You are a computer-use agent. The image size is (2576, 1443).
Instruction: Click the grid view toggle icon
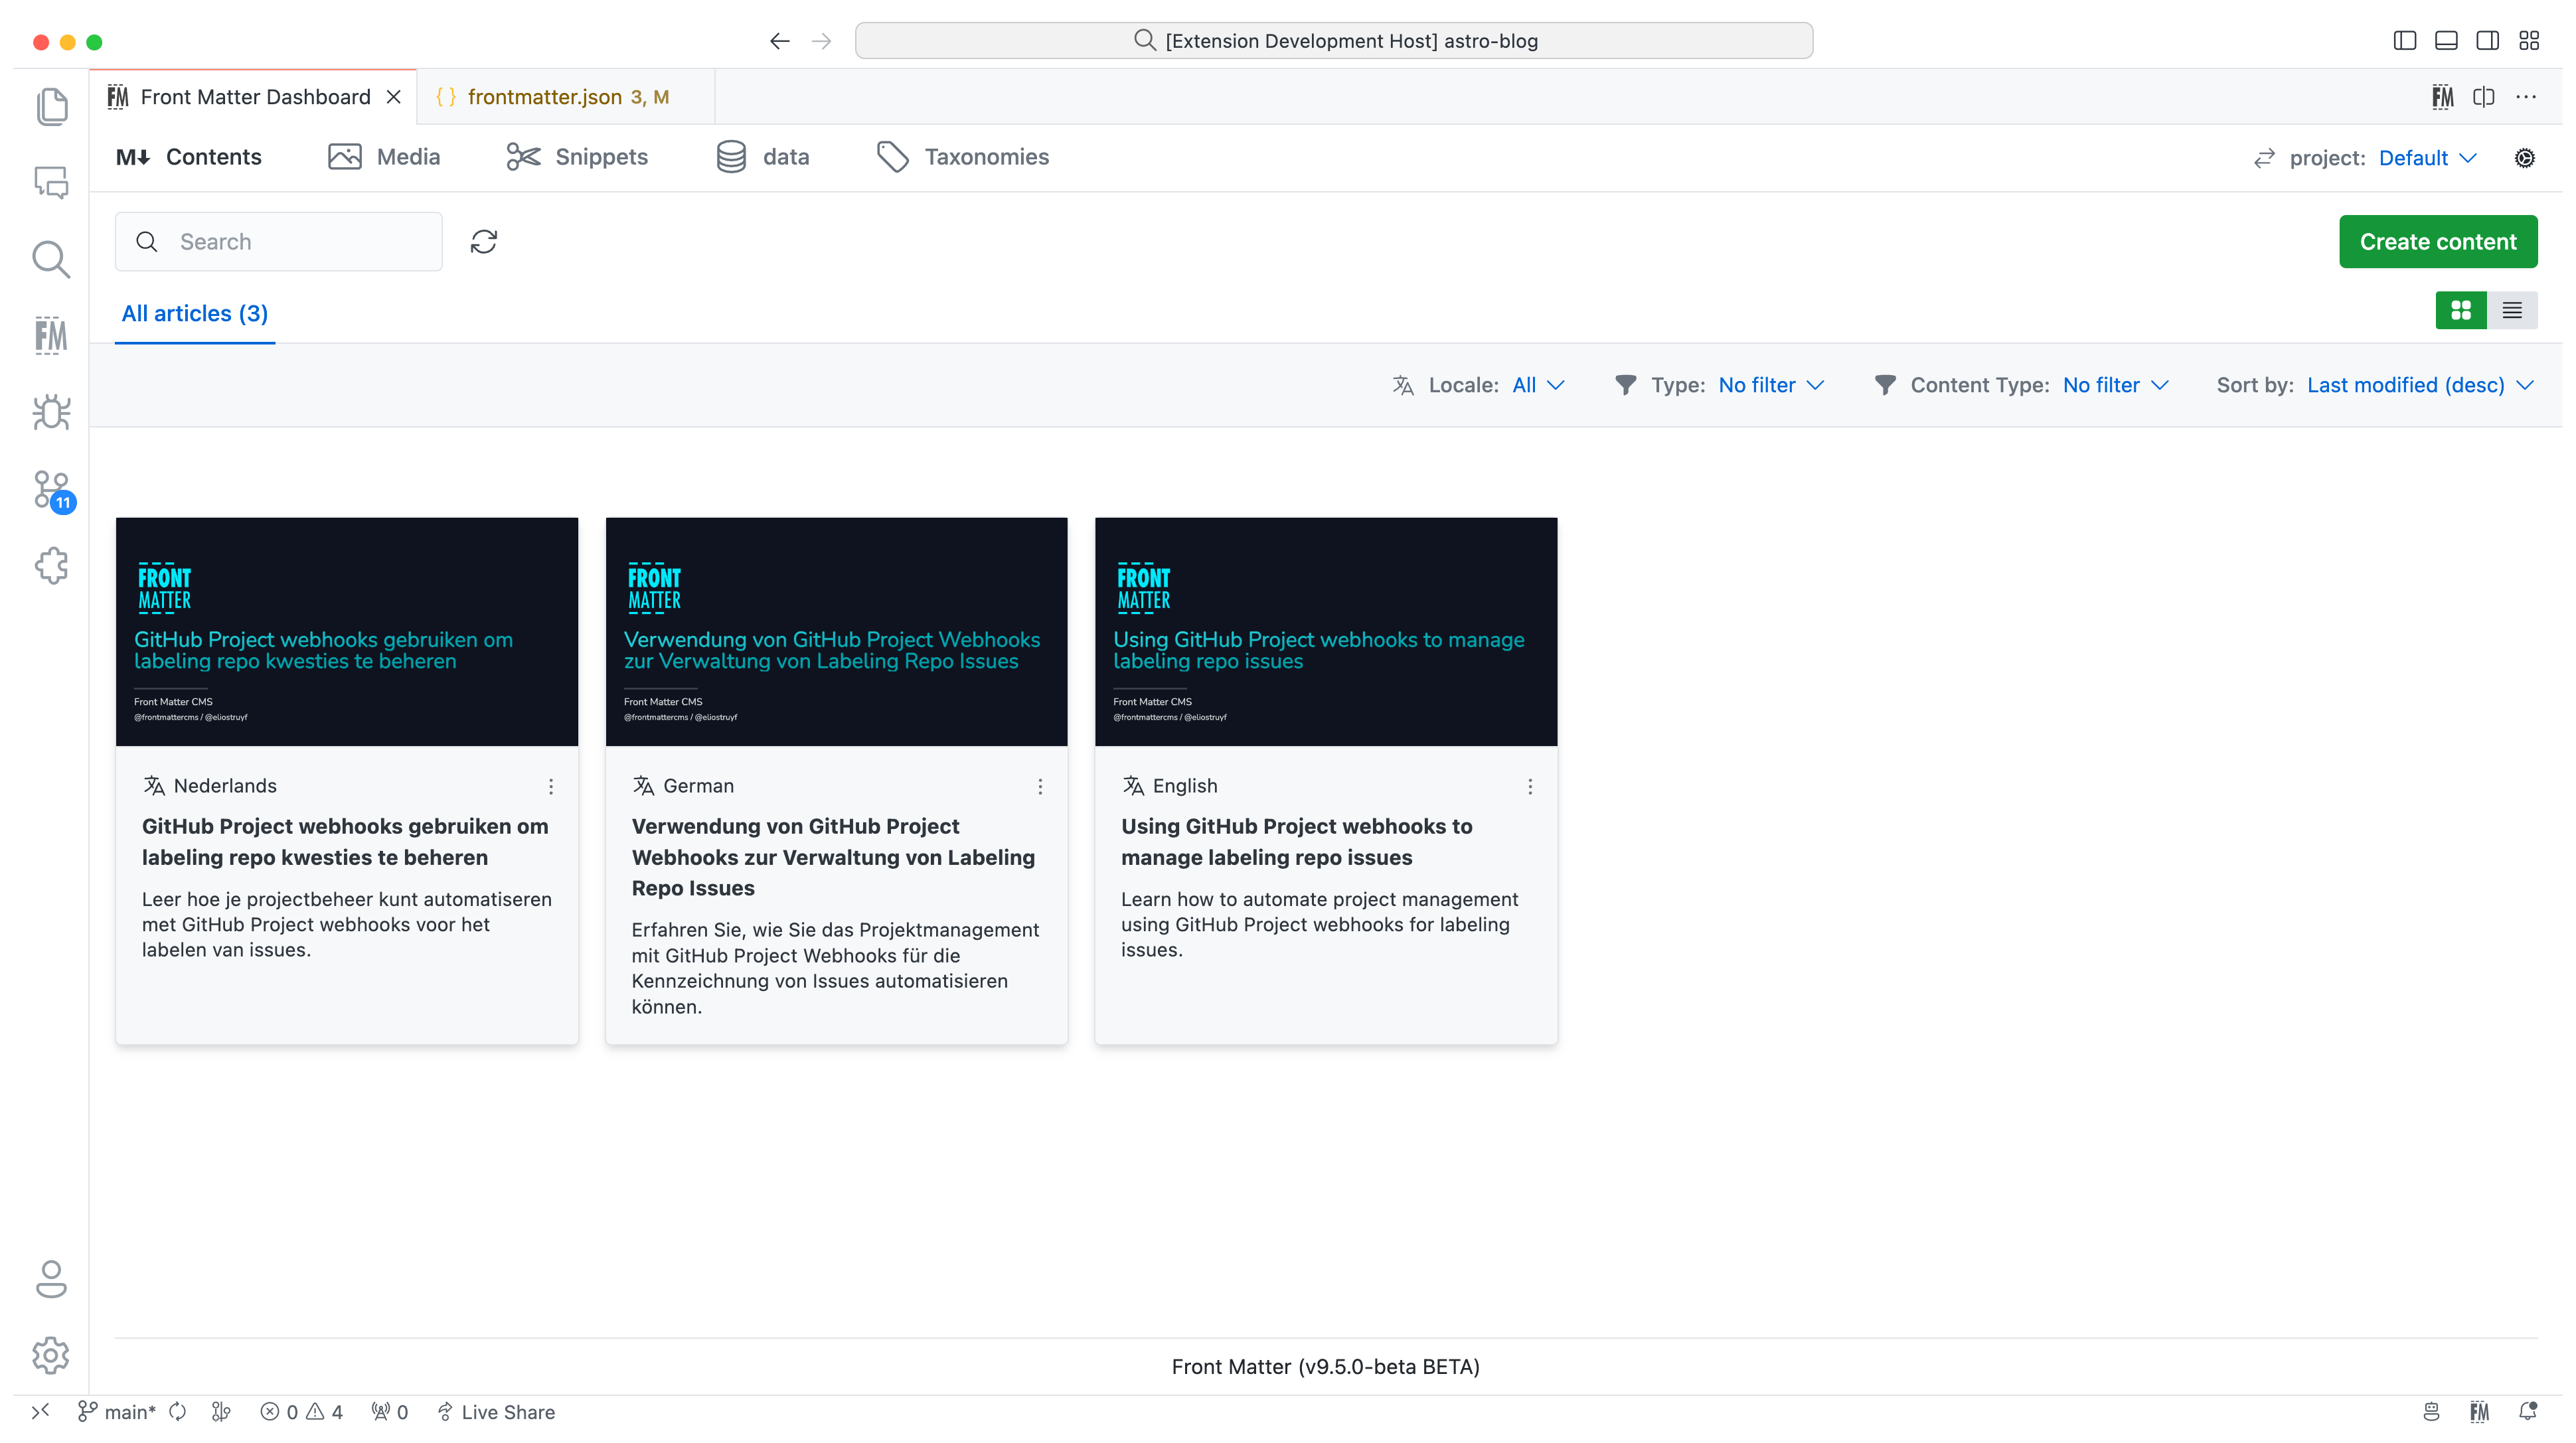pyautogui.click(x=2461, y=311)
